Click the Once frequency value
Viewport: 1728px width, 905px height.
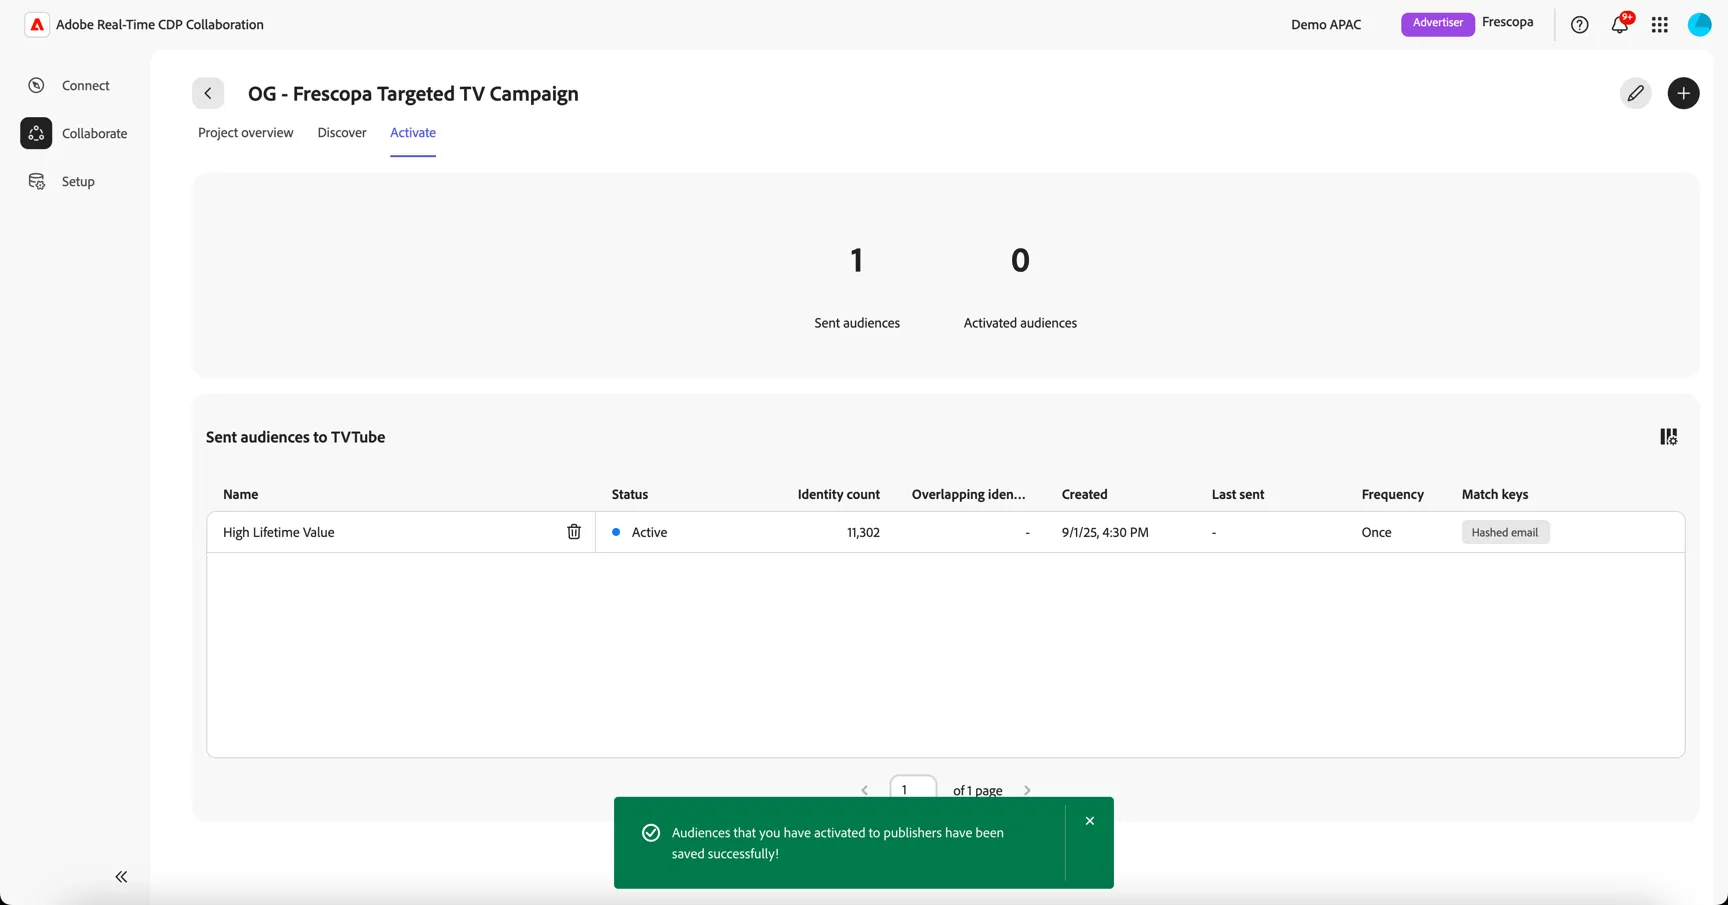click(x=1377, y=532)
